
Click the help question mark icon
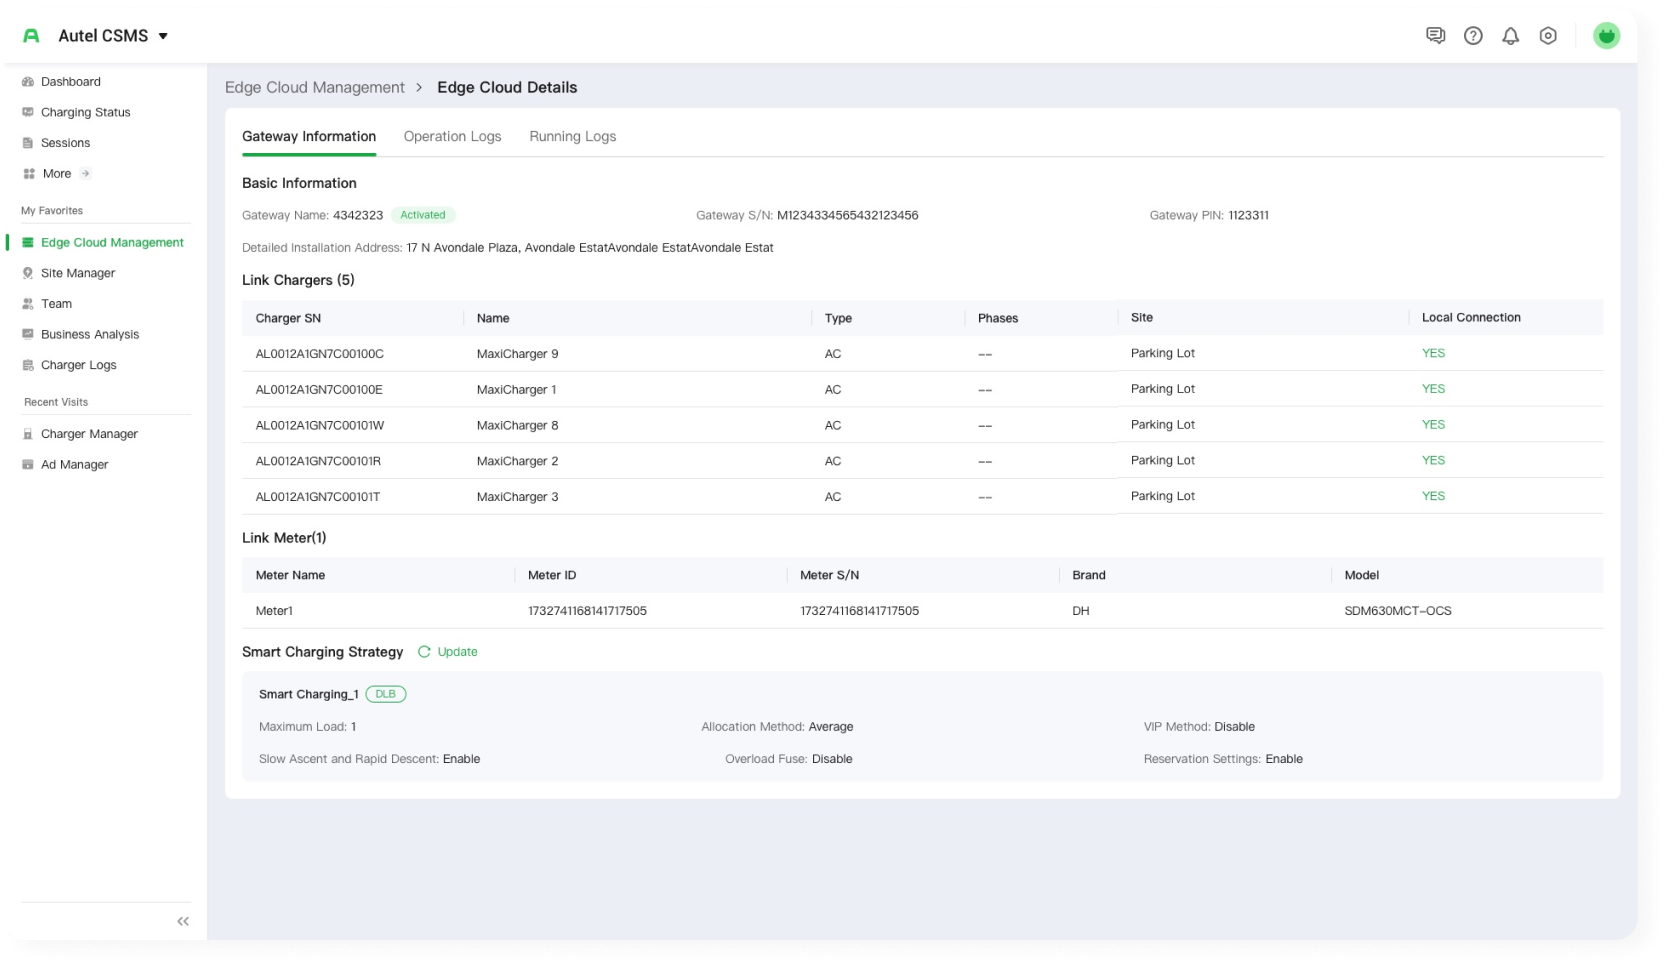pos(1473,36)
